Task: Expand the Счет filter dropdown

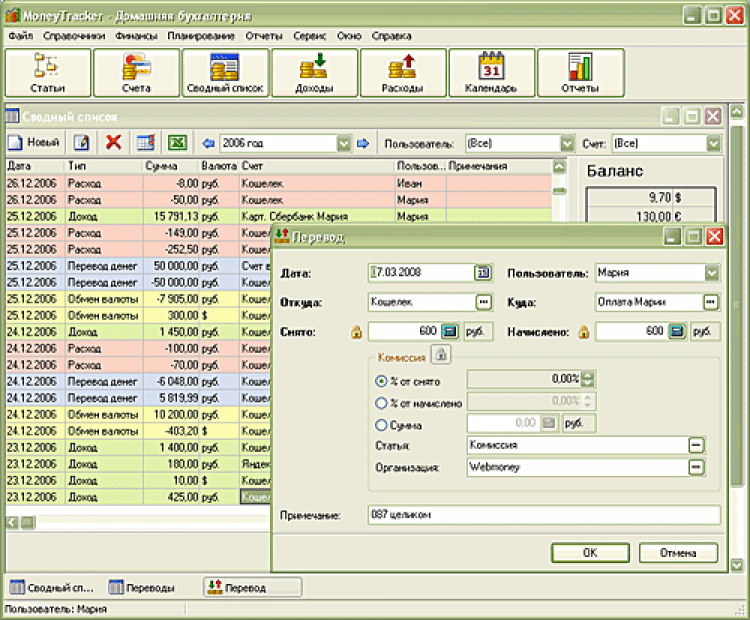Action: click(712, 143)
